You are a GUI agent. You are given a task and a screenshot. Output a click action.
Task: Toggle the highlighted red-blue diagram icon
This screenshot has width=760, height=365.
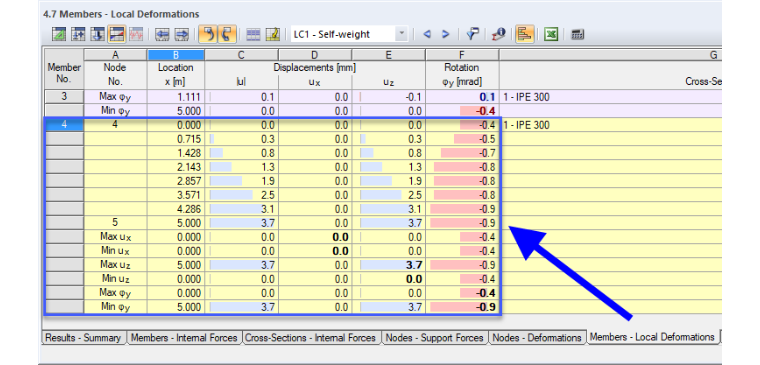(x=116, y=34)
